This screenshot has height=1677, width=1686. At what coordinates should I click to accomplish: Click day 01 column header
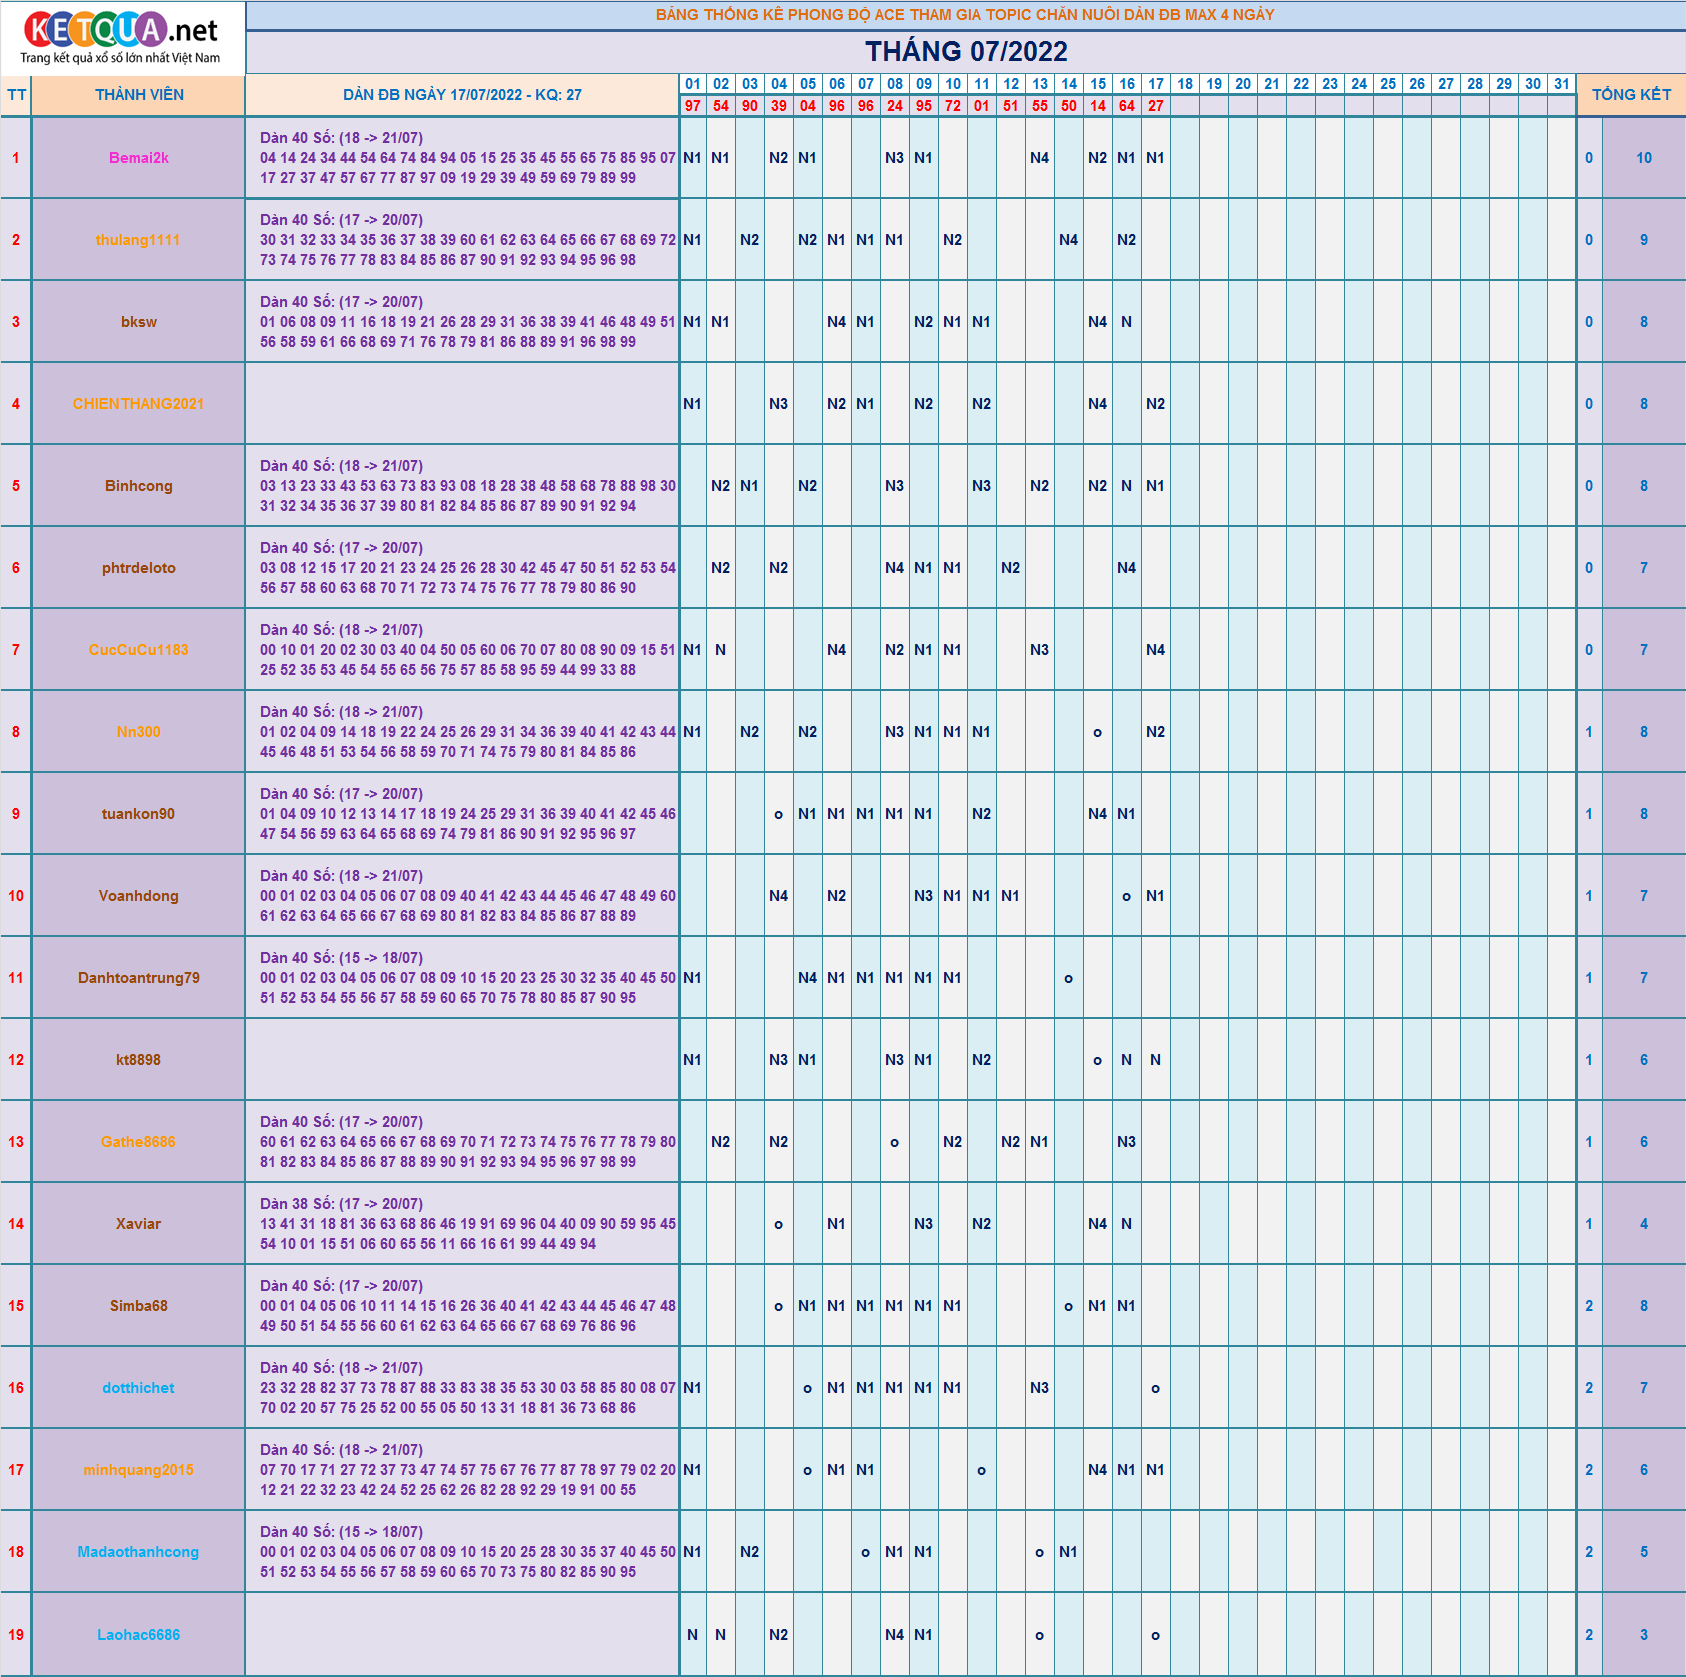tap(692, 84)
